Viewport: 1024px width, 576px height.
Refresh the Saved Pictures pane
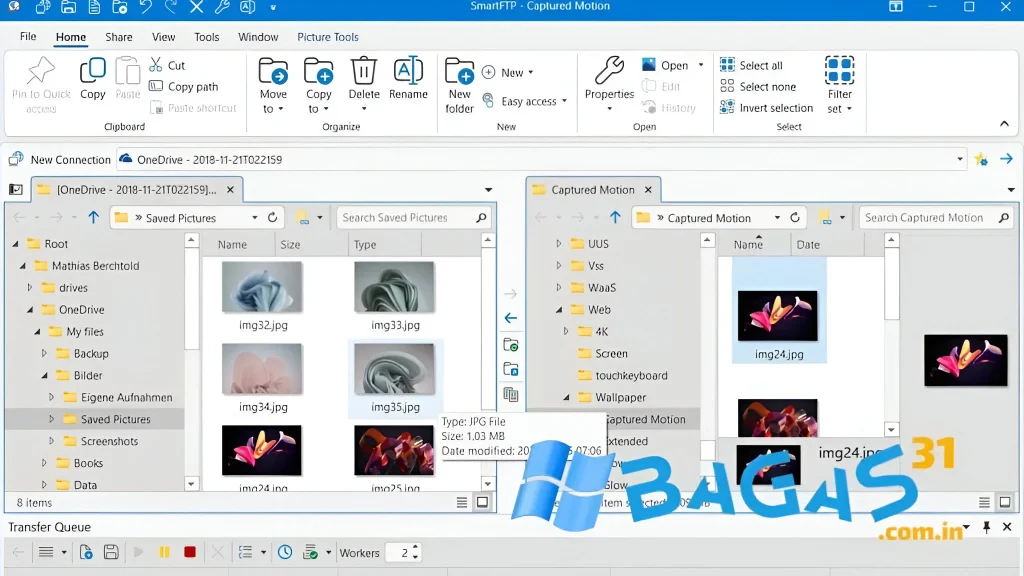[x=272, y=217]
